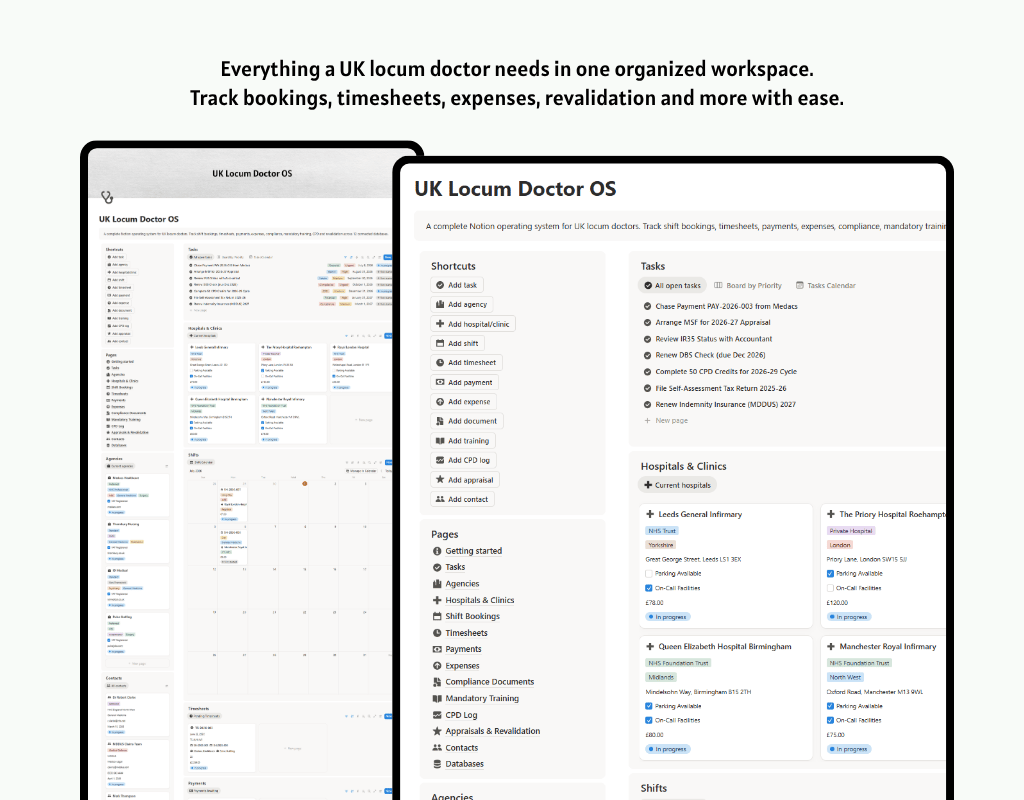
Task: Click the upload icon beside Add expense
Action: [x=440, y=402]
